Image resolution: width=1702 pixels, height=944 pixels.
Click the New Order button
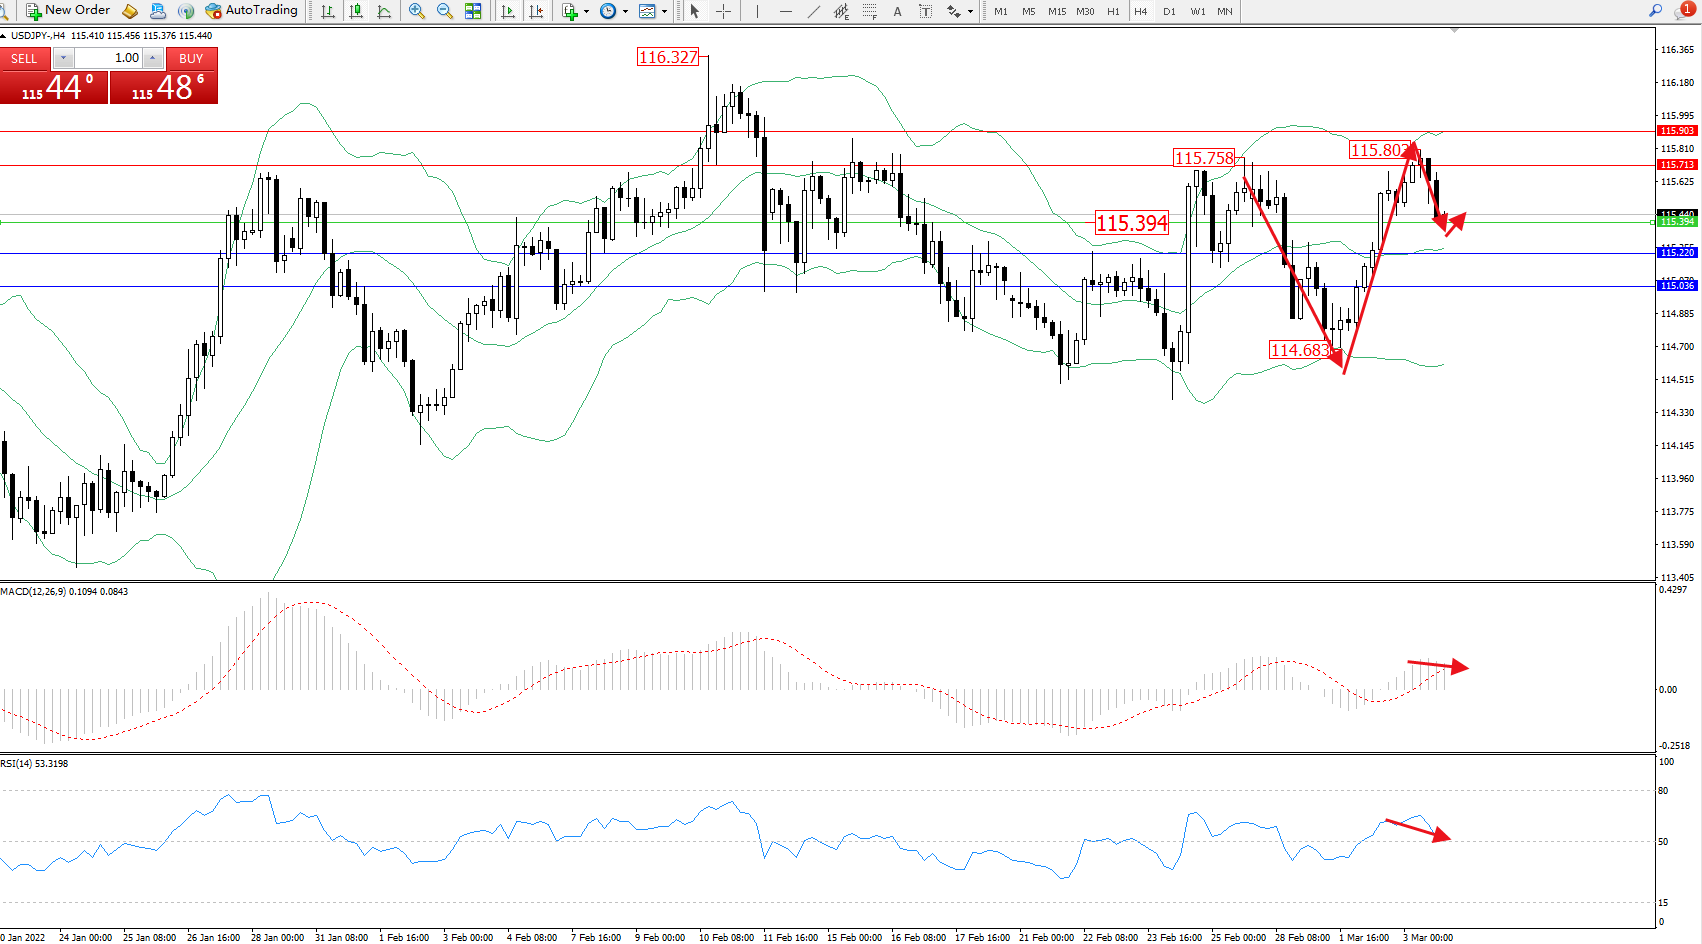pyautogui.click(x=68, y=11)
